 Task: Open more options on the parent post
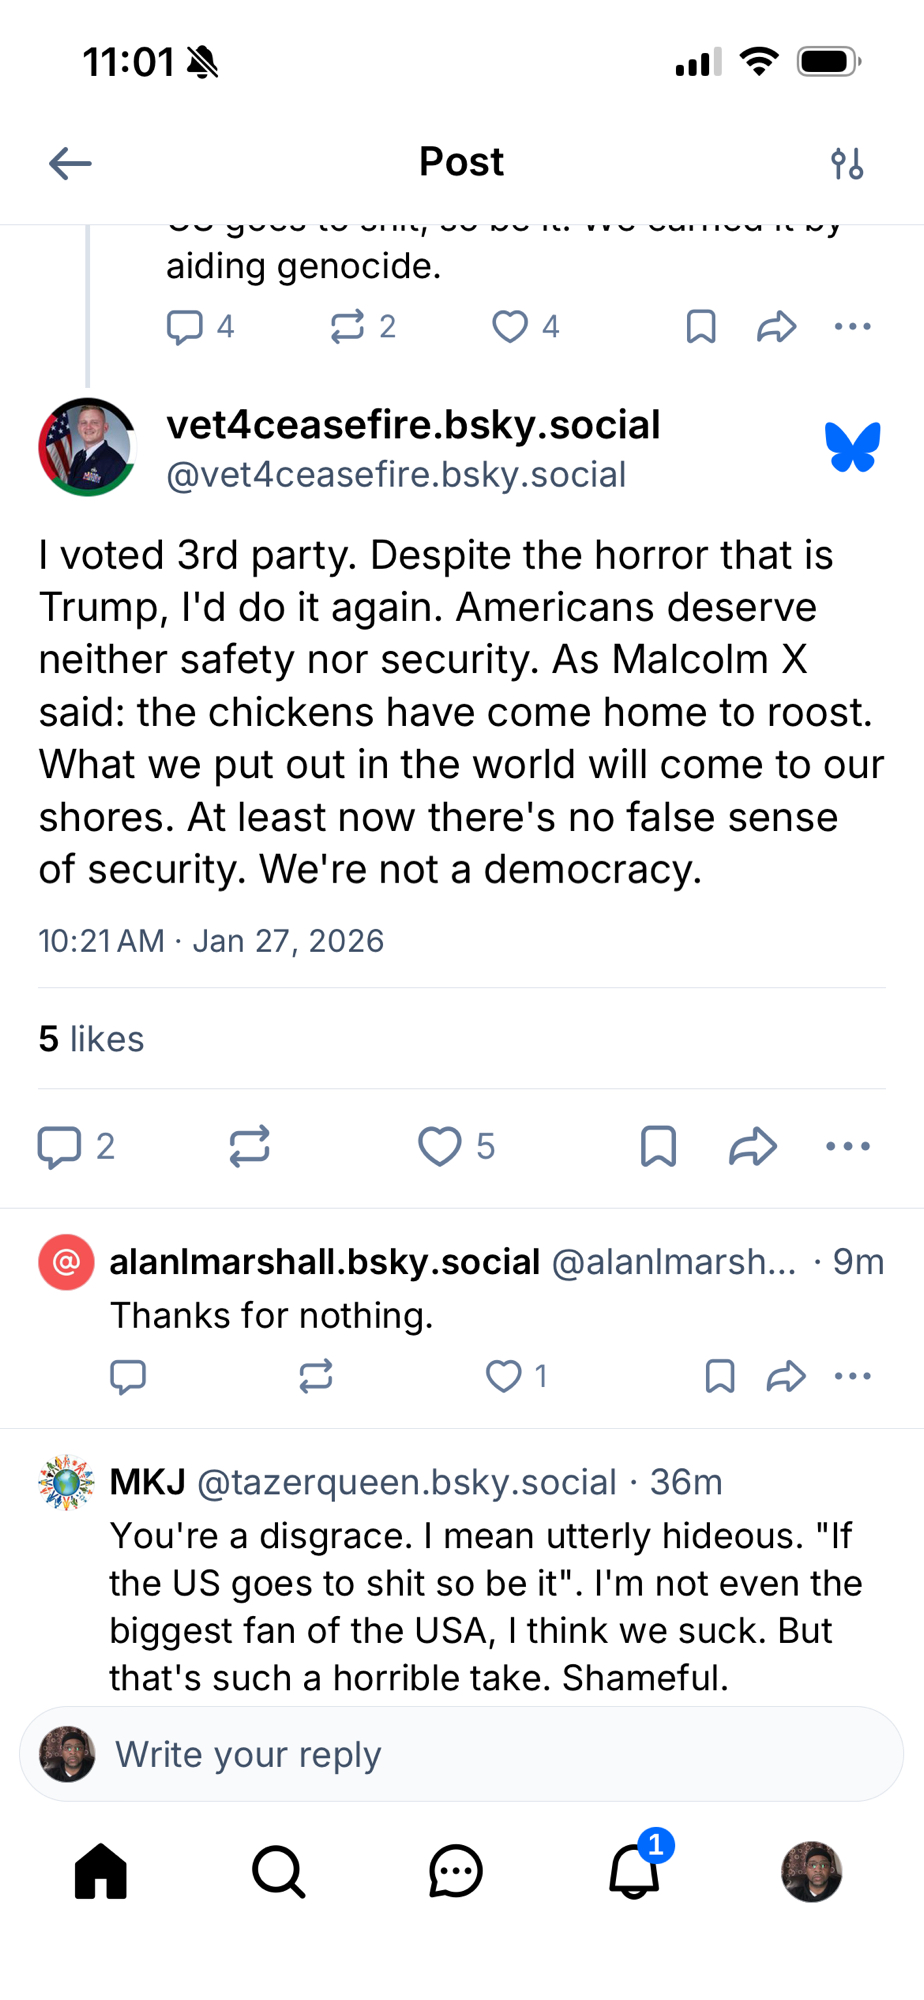853,326
